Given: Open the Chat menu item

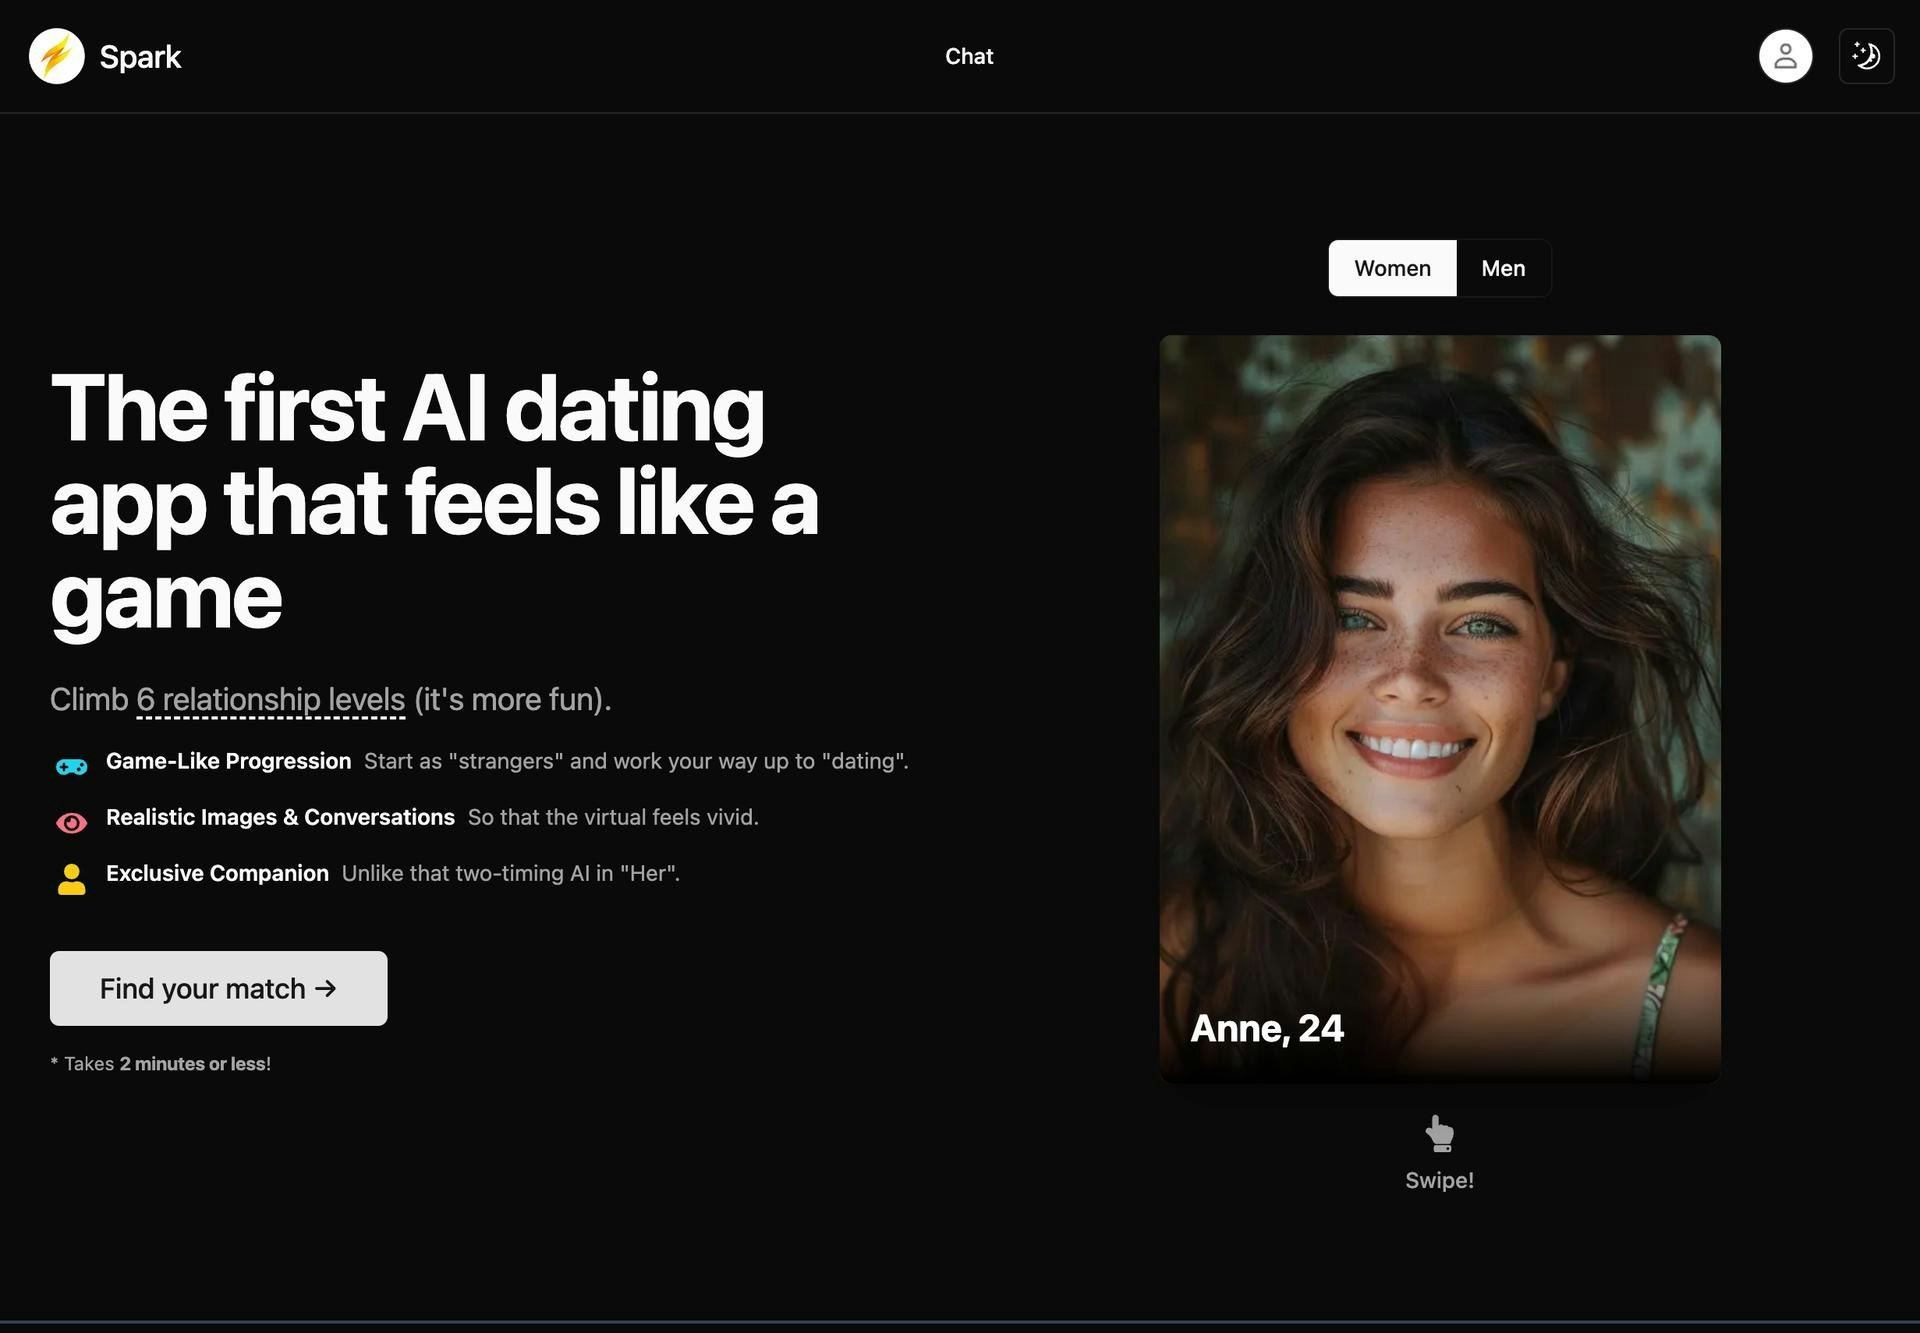Looking at the screenshot, I should point(969,56).
